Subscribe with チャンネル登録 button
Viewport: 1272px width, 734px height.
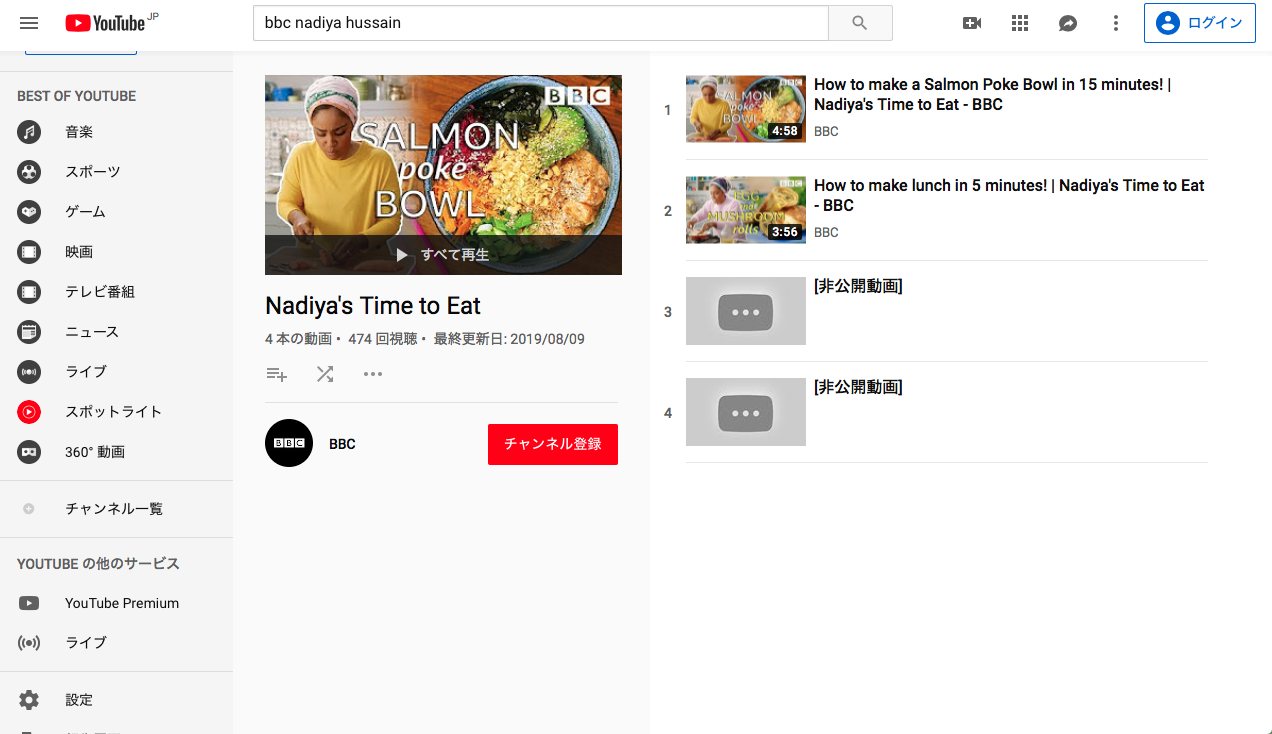553,444
